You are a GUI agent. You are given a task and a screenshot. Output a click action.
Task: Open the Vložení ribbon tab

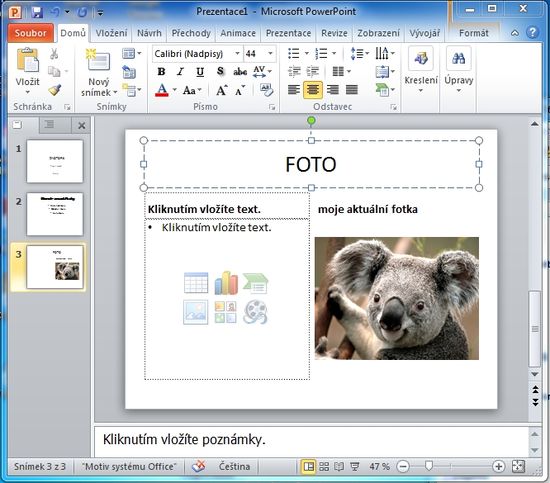coord(111,33)
